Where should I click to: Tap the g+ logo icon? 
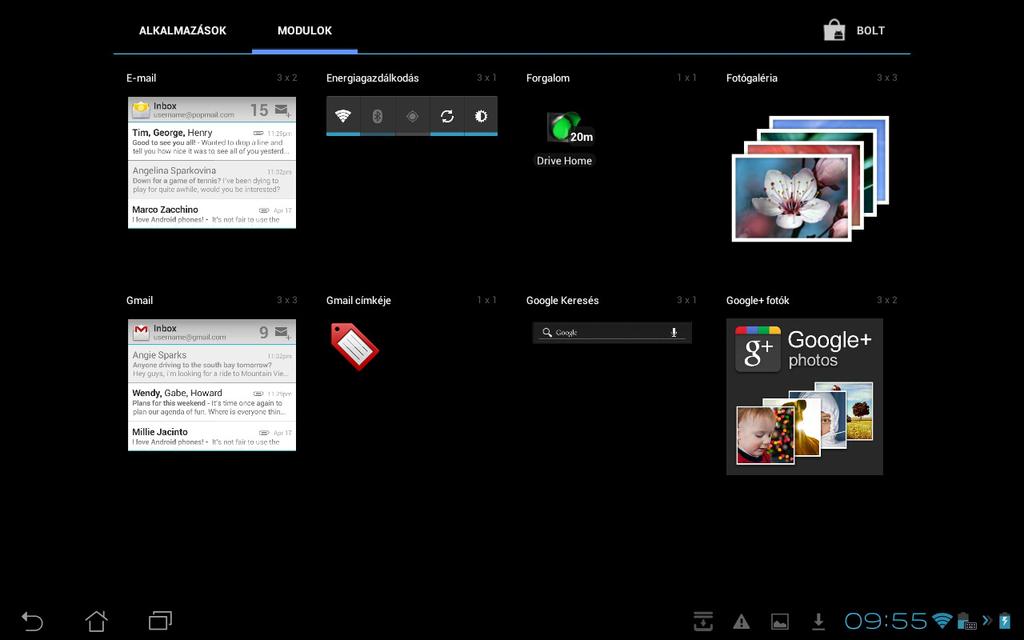(758, 349)
